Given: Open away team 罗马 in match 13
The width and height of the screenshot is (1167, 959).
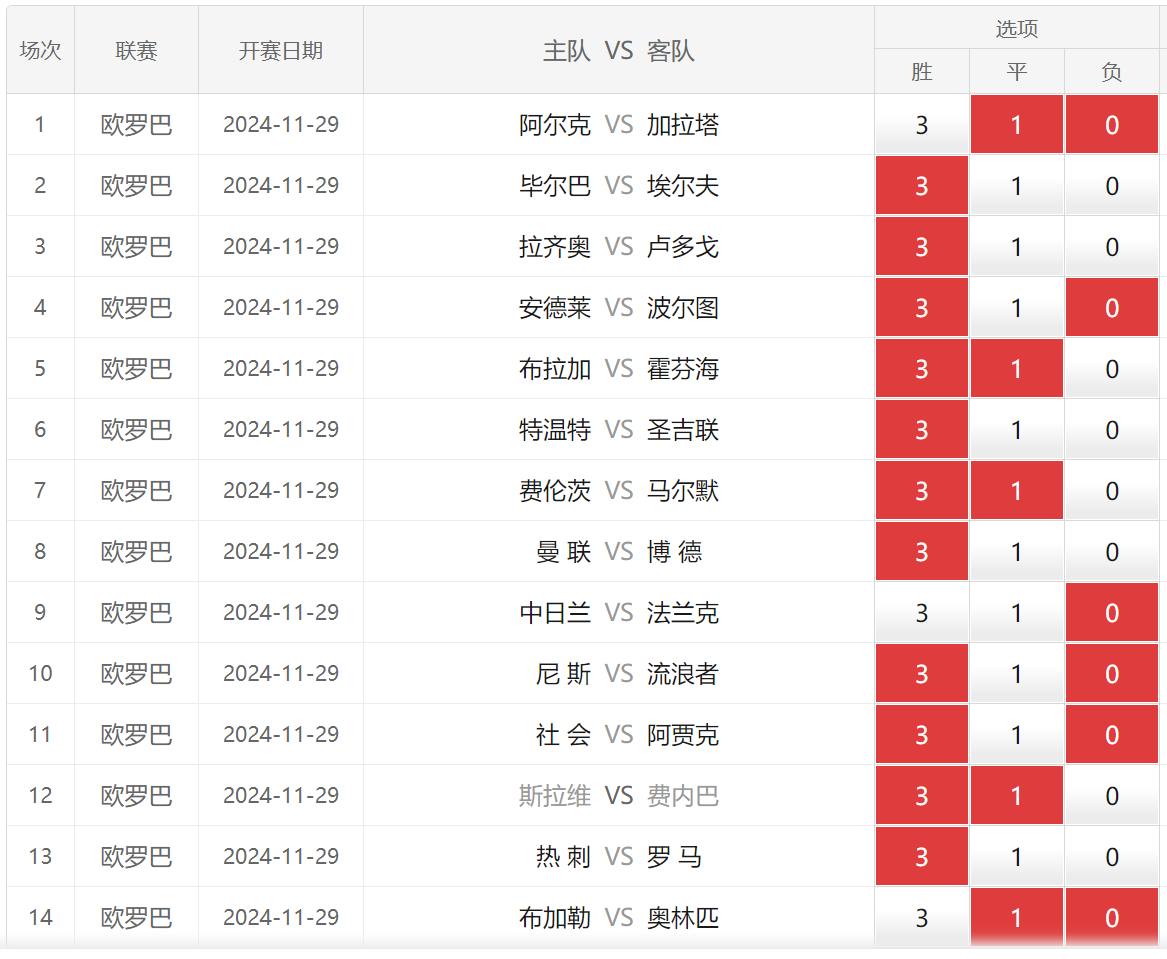Looking at the screenshot, I should 674,857.
